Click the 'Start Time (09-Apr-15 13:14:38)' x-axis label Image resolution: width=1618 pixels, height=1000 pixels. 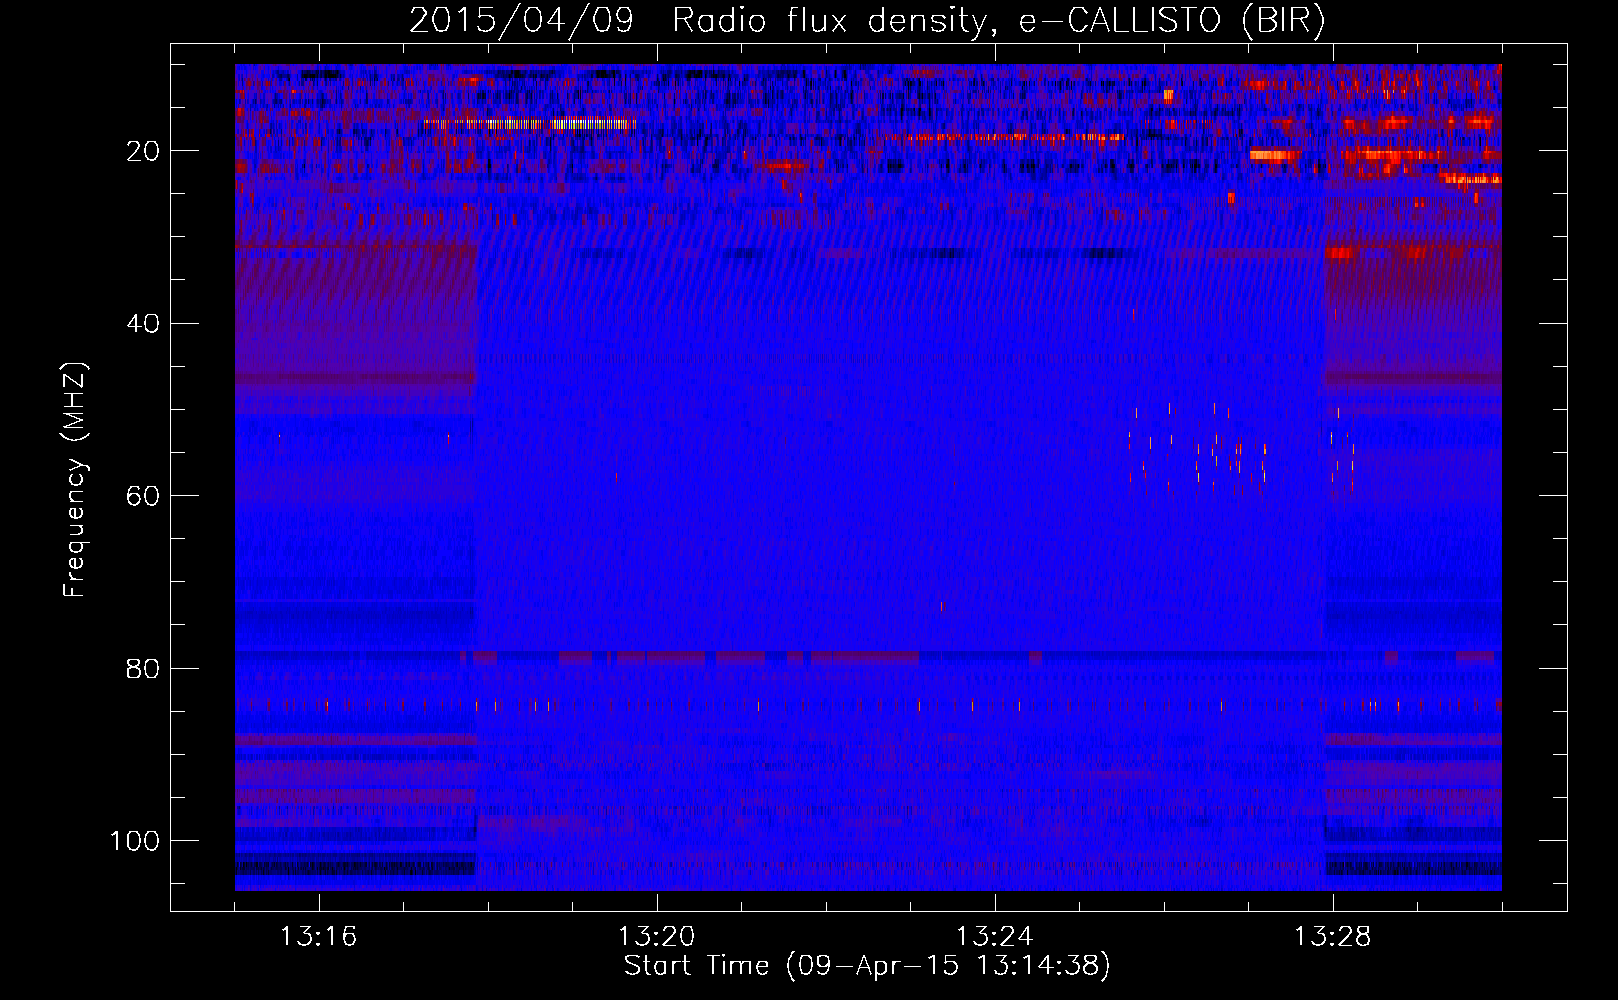point(867,966)
